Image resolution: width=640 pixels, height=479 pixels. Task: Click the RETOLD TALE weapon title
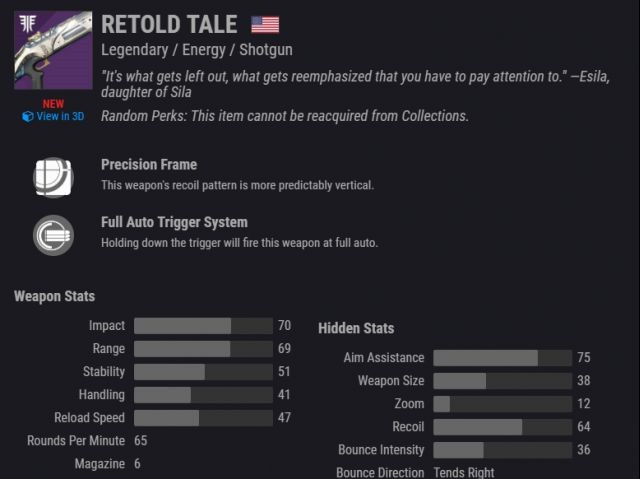point(169,24)
